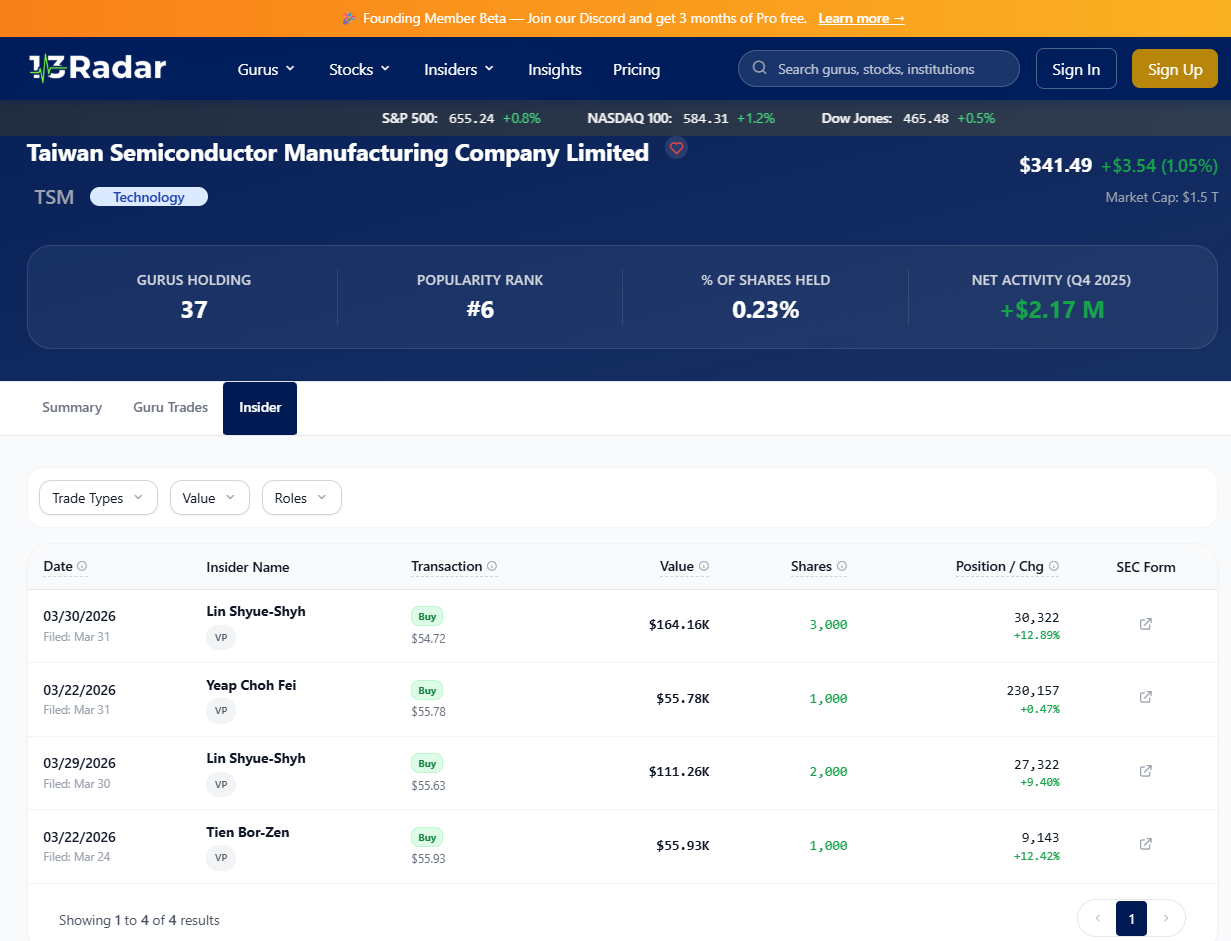Switch to the Summary tab

[x=72, y=407]
